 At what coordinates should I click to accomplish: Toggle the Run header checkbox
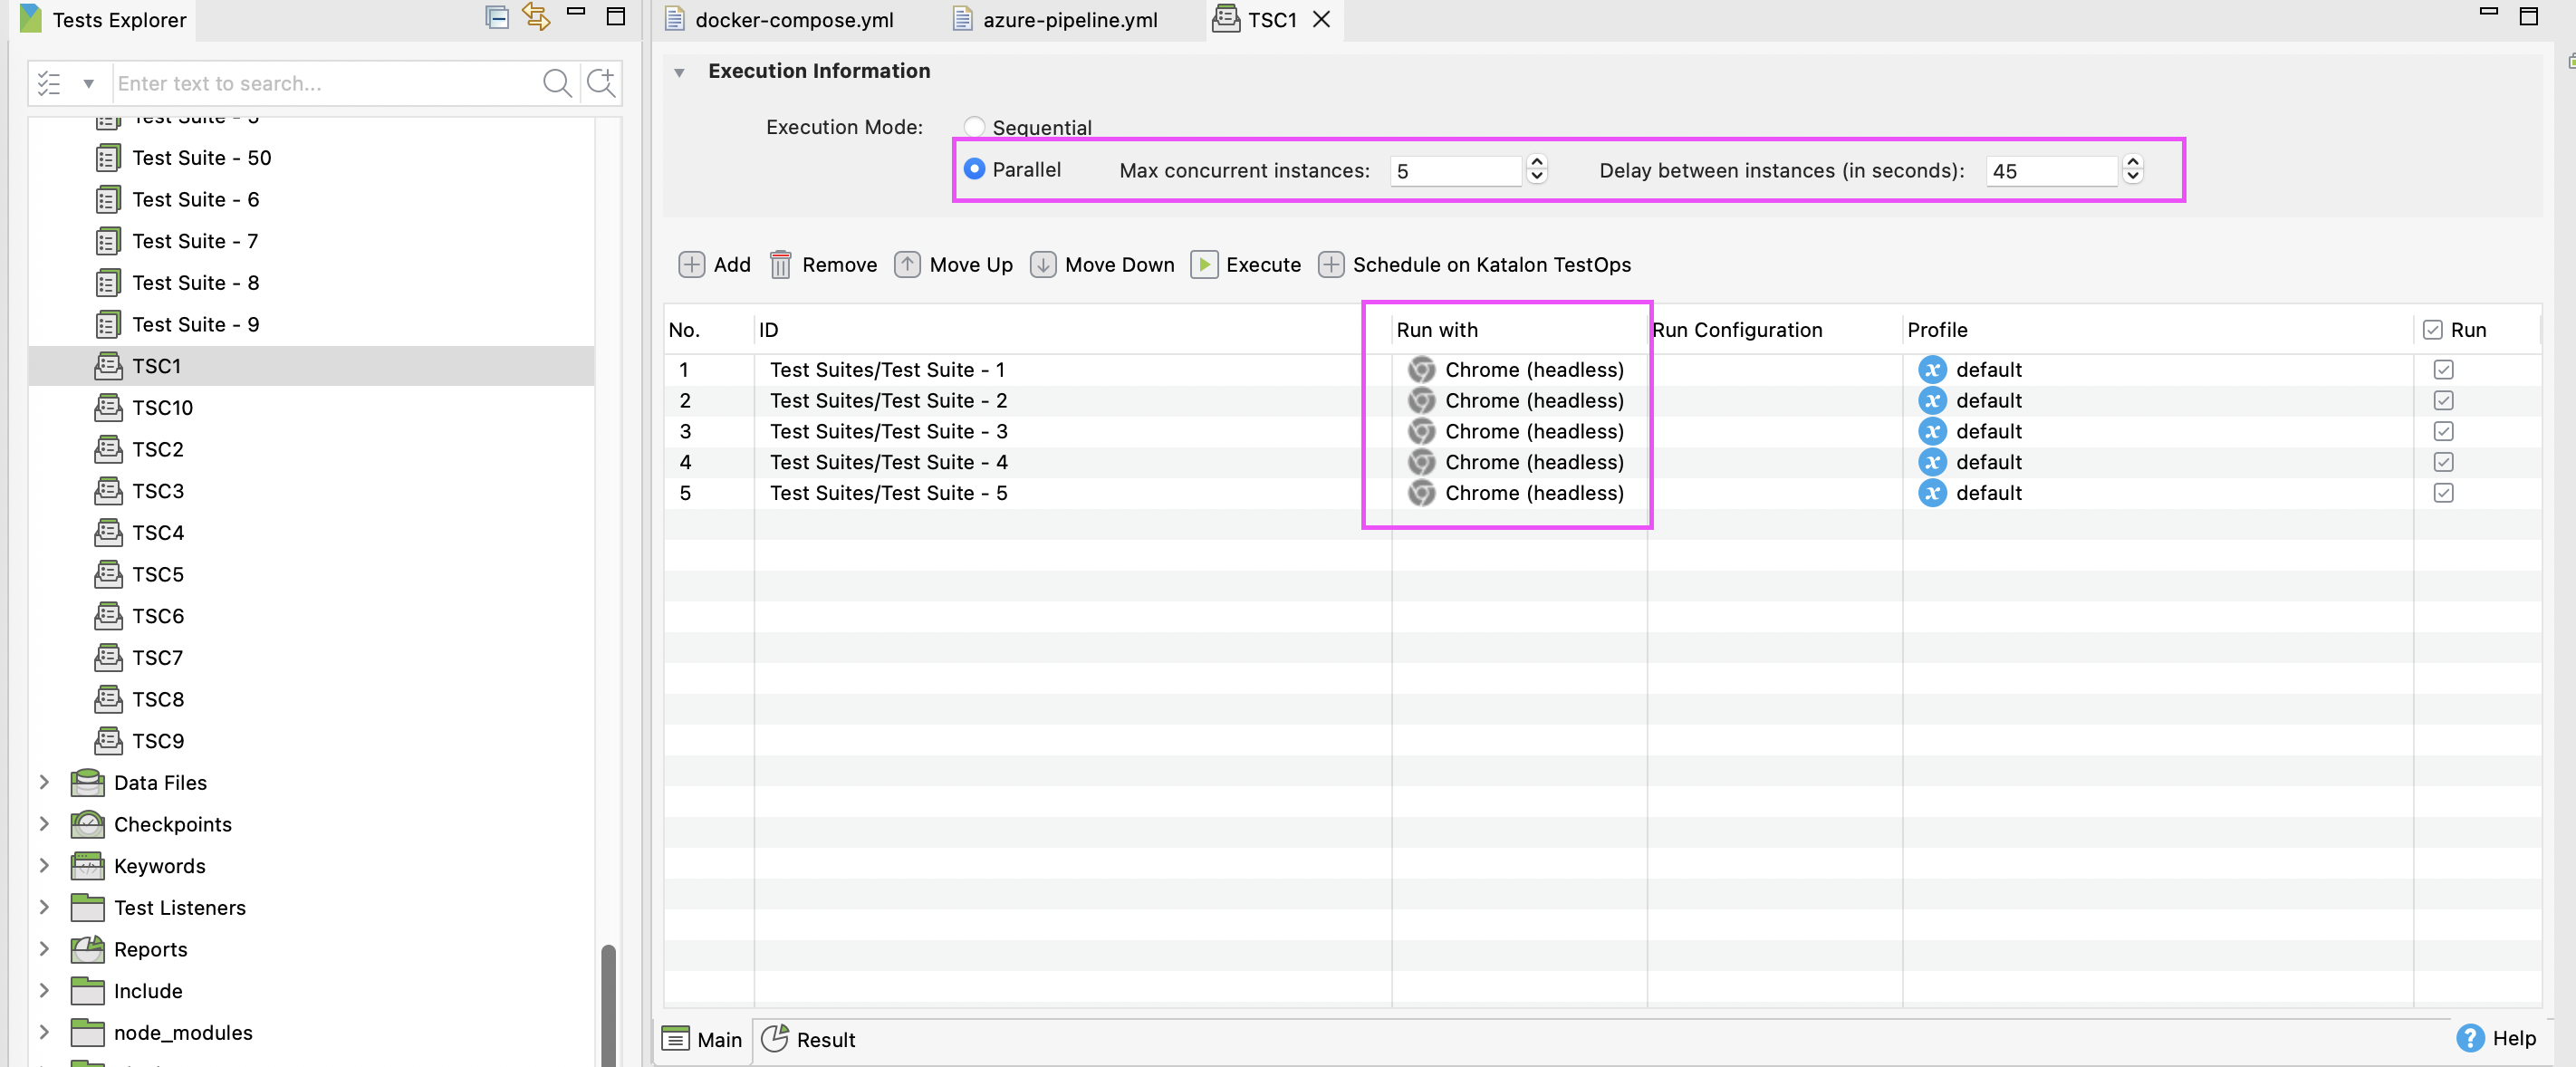[x=2432, y=329]
